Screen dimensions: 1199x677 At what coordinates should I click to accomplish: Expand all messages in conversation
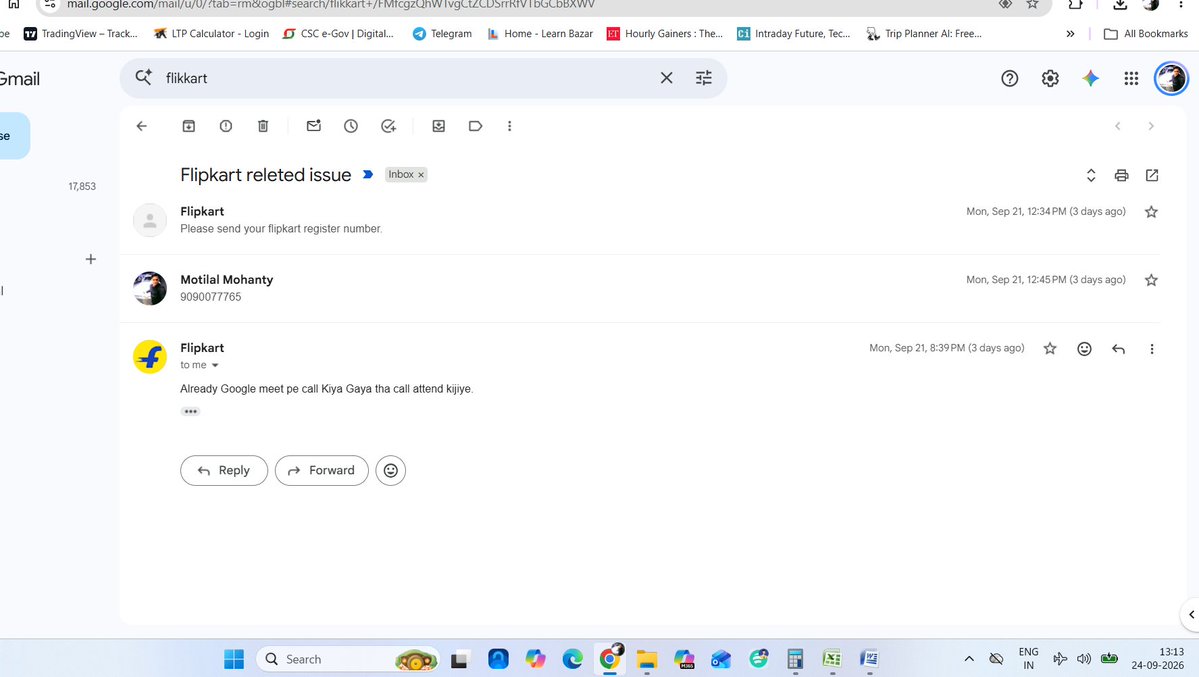[x=1091, y=175]
